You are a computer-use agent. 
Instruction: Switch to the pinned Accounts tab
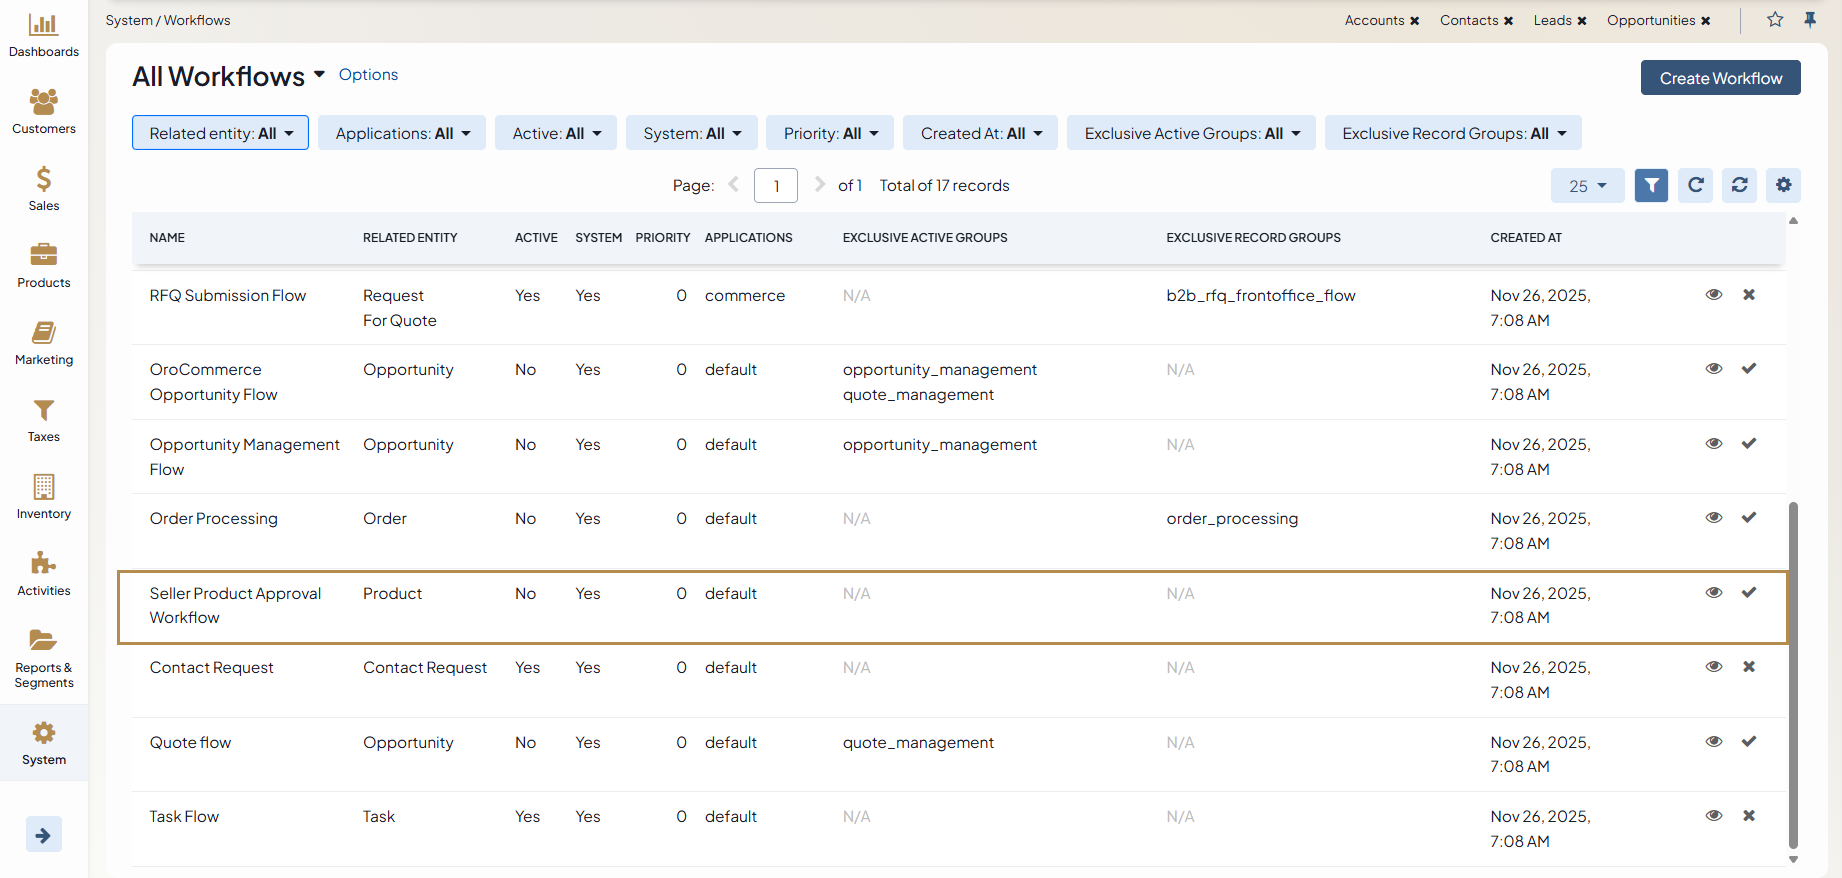point(1373,20)
